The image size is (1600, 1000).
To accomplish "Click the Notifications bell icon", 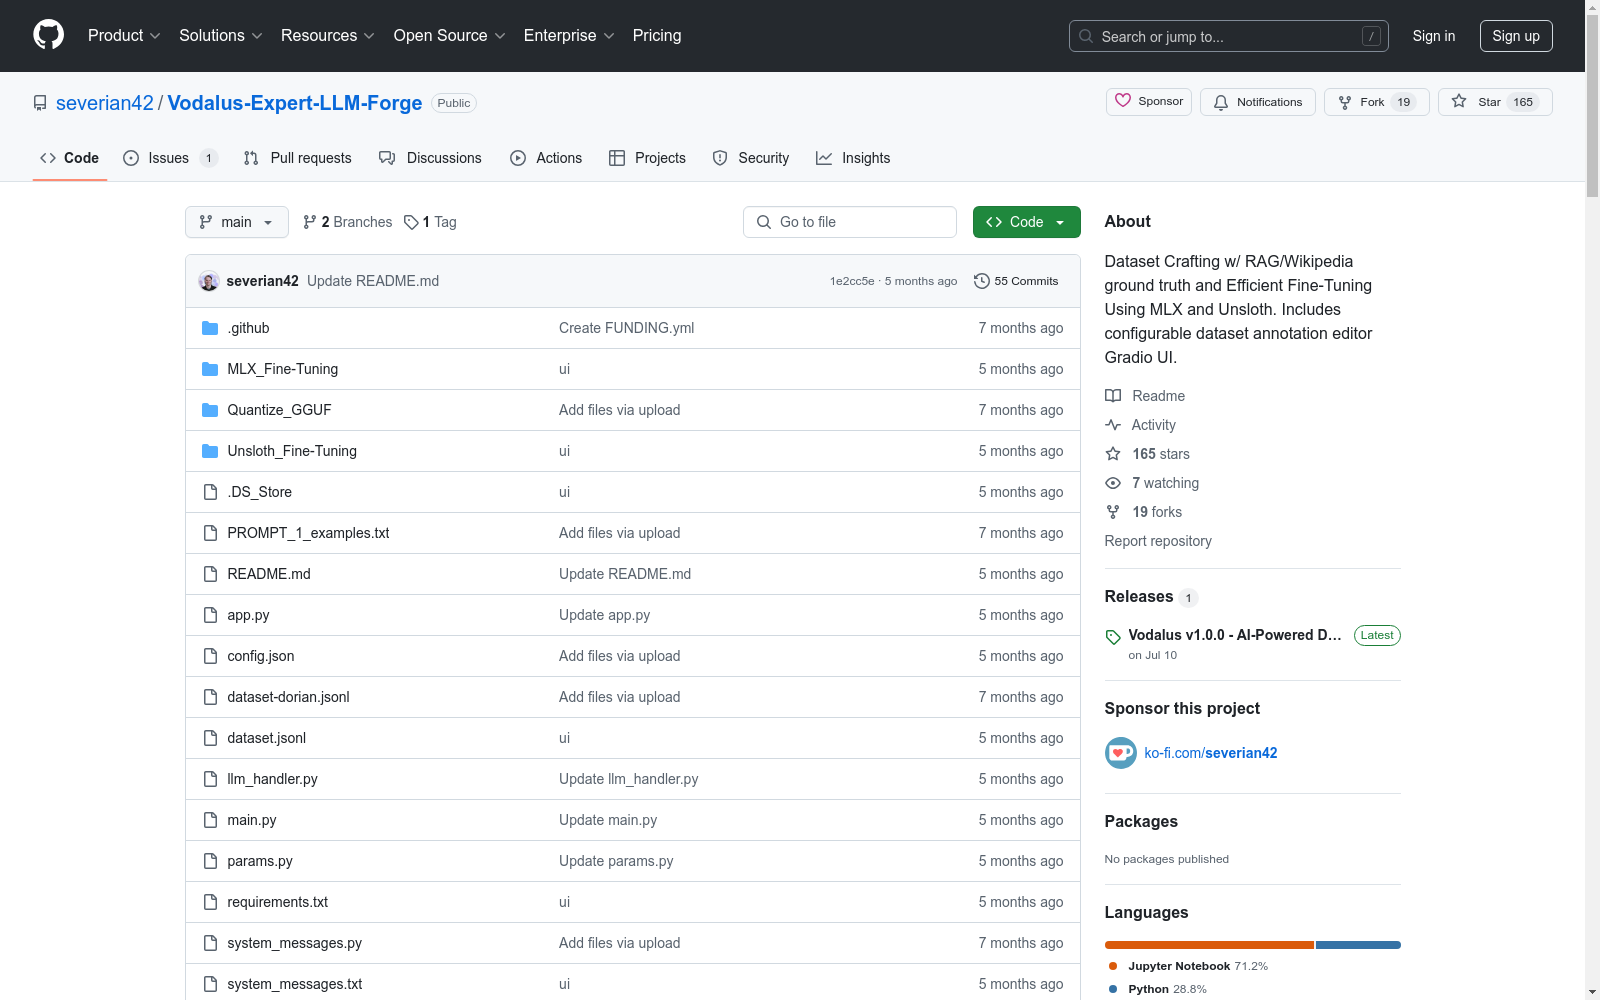I will coord(1221,102).
